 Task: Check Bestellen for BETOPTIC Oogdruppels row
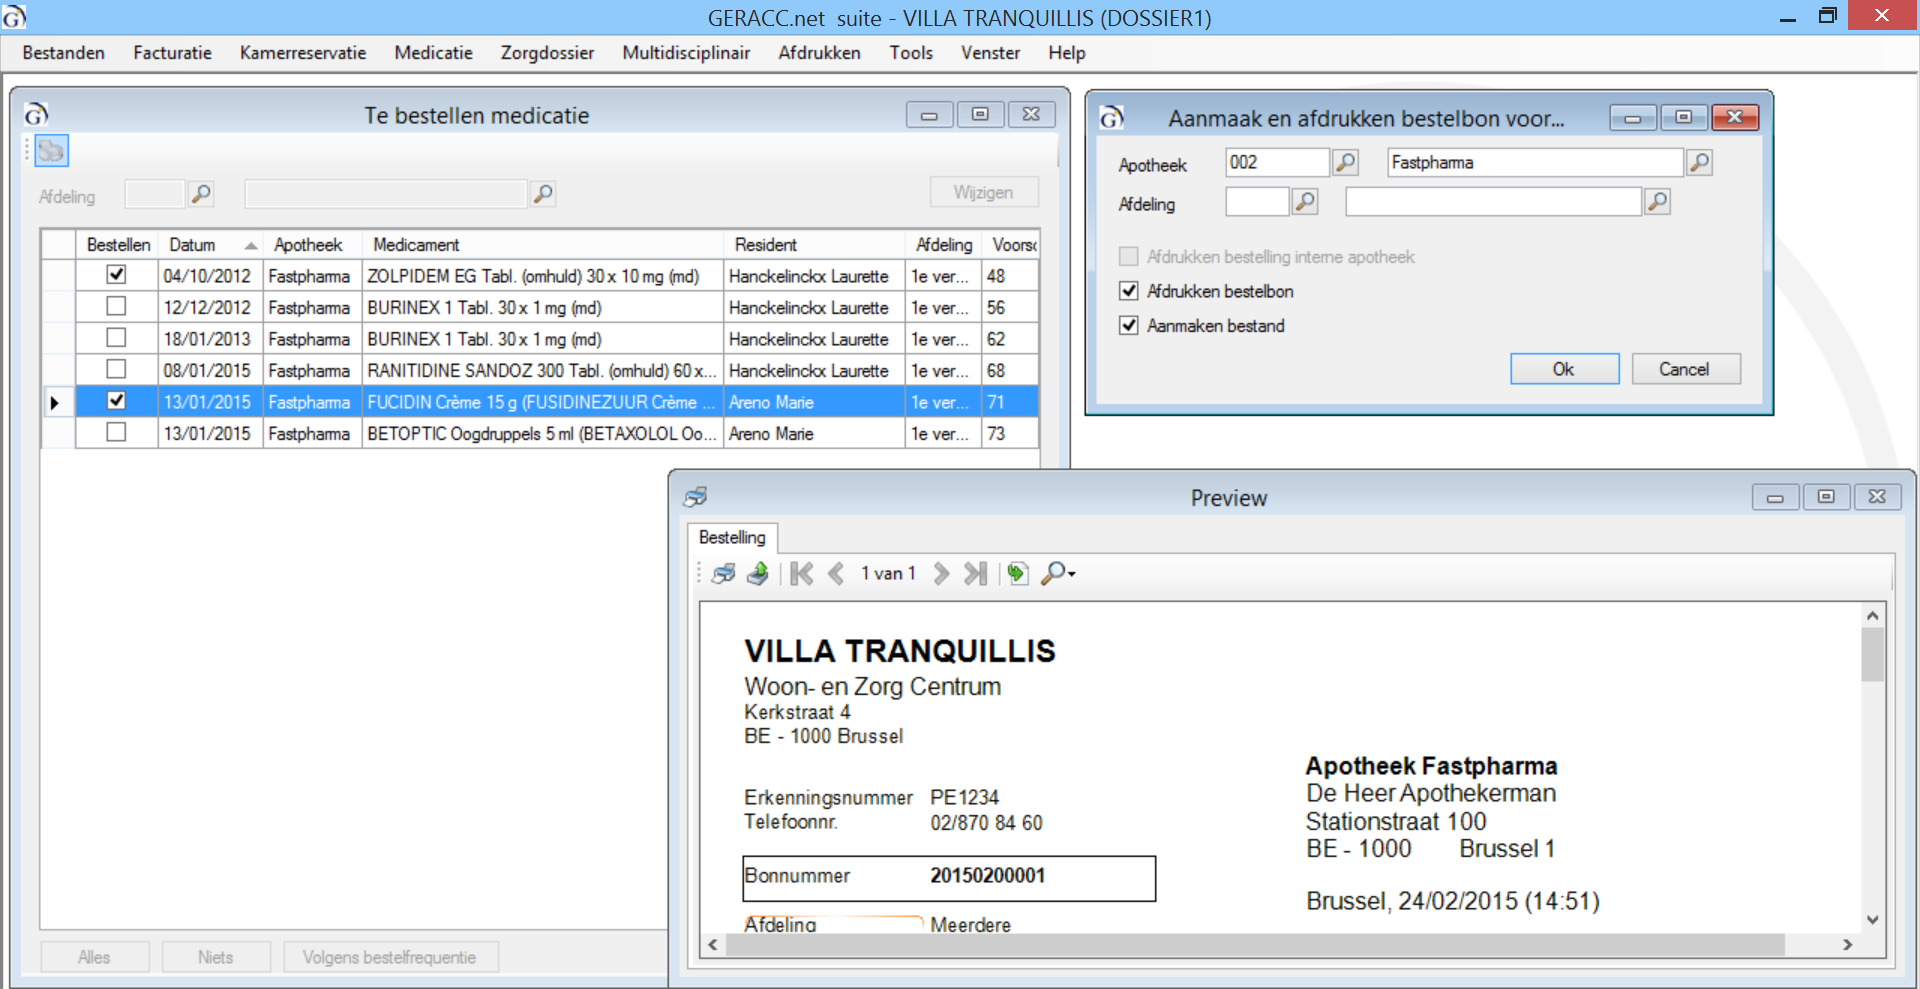116,433
